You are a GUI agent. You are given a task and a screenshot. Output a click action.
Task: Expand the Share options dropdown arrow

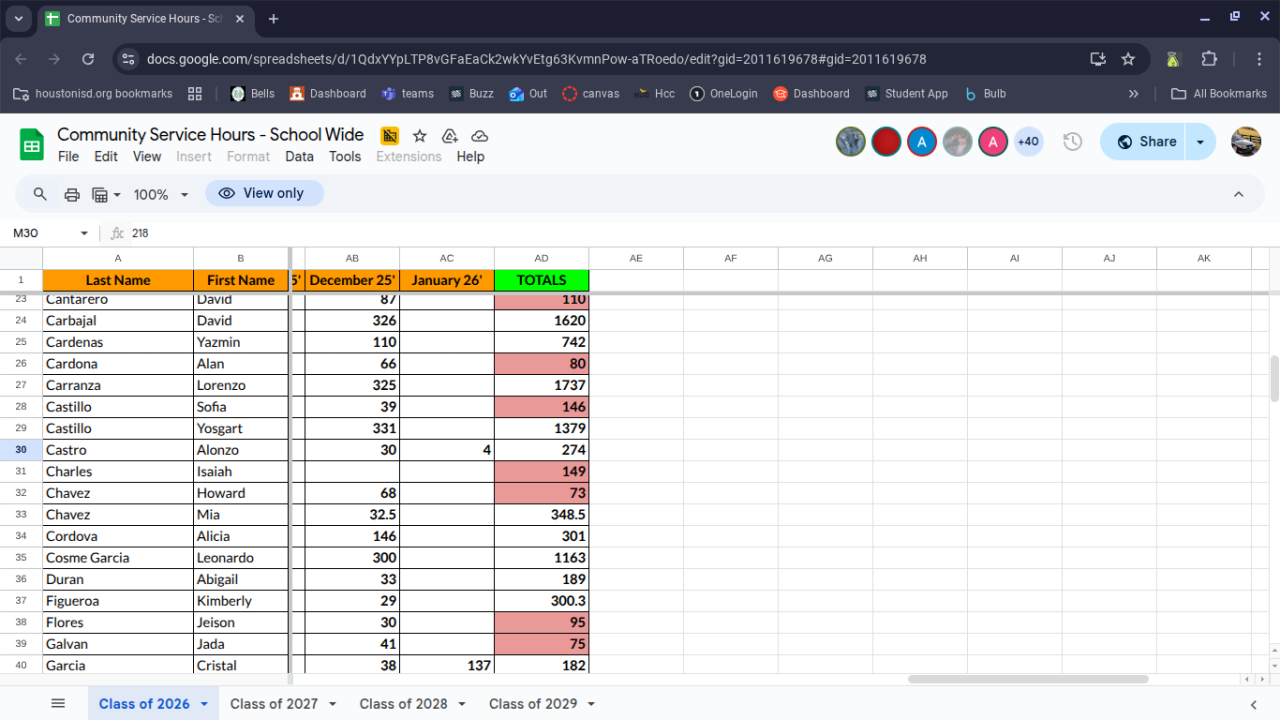click(x=1201, y=142)
